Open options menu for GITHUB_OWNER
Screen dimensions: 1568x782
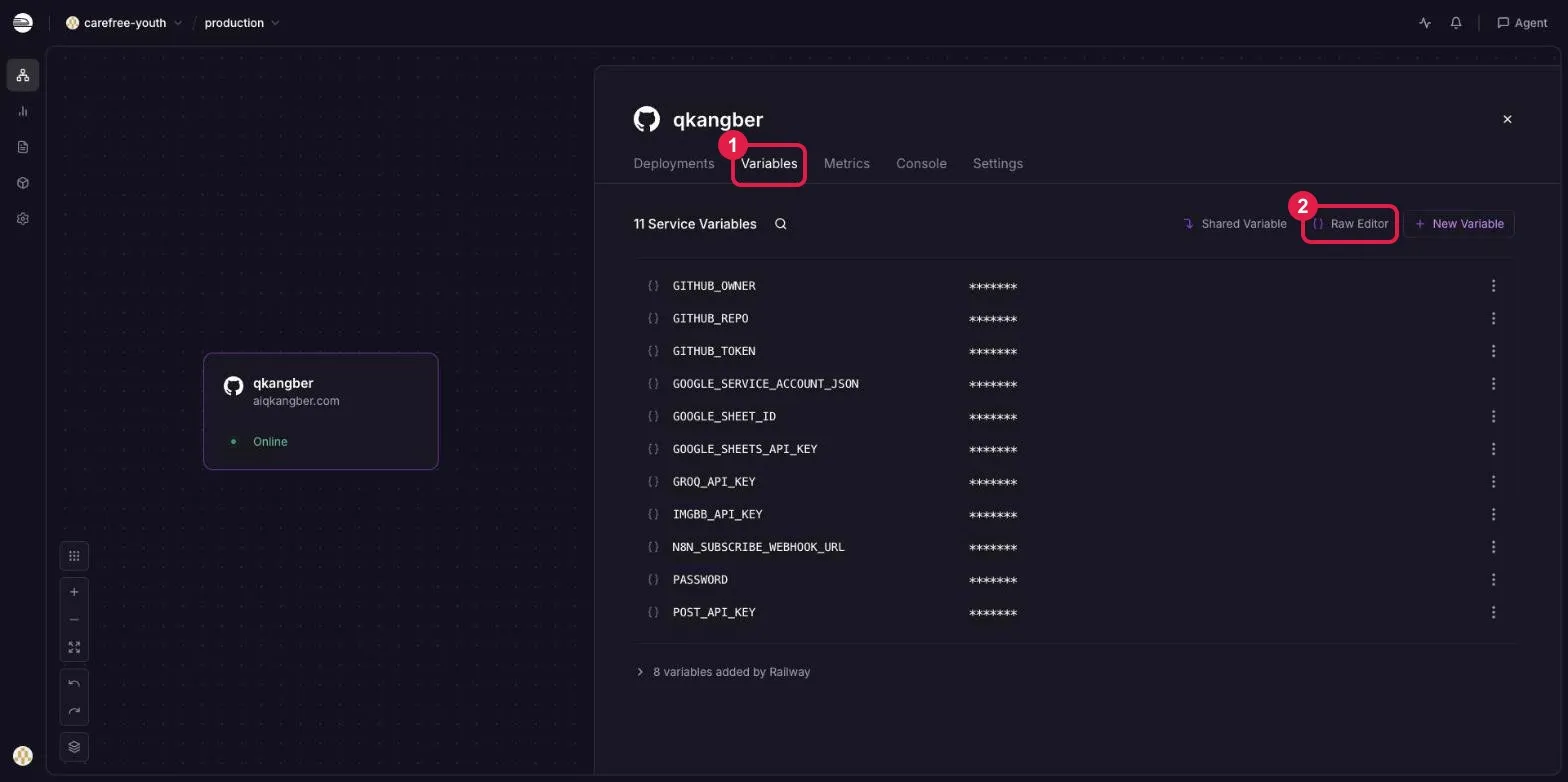coord(1493,286)
